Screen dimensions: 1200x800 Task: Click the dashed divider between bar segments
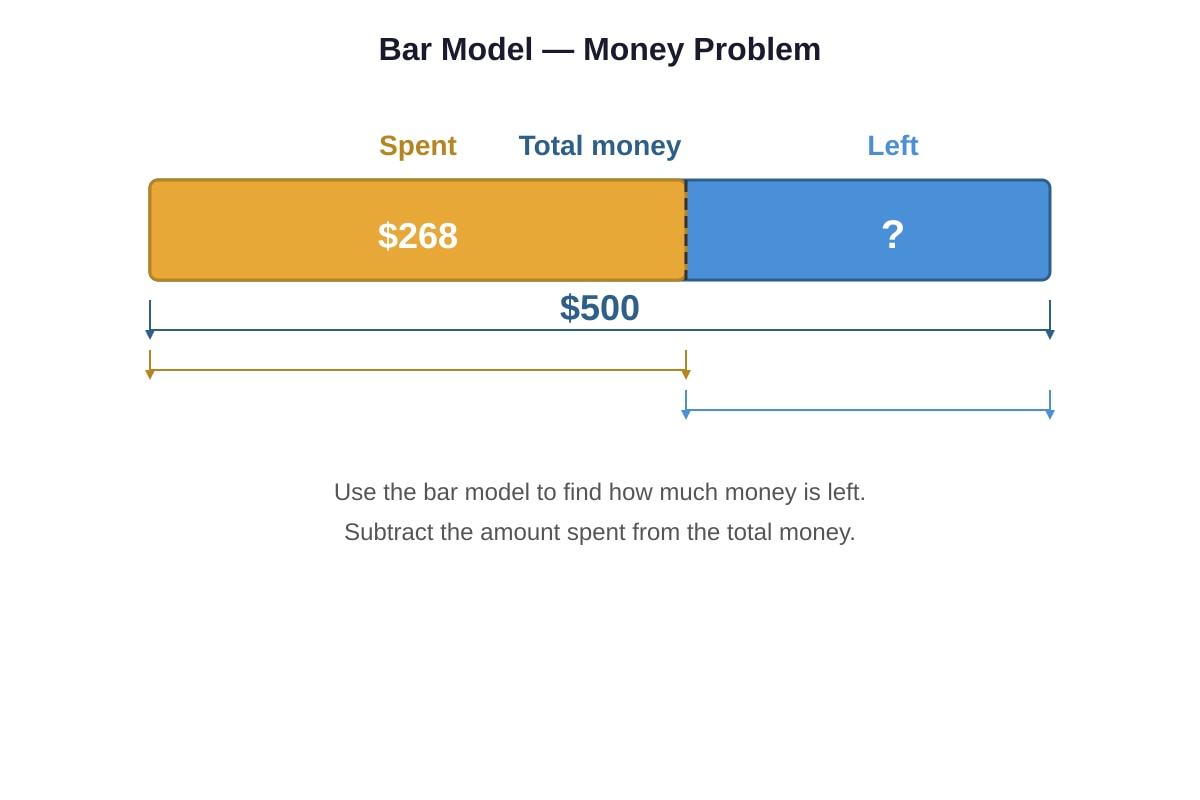(686, 230)
